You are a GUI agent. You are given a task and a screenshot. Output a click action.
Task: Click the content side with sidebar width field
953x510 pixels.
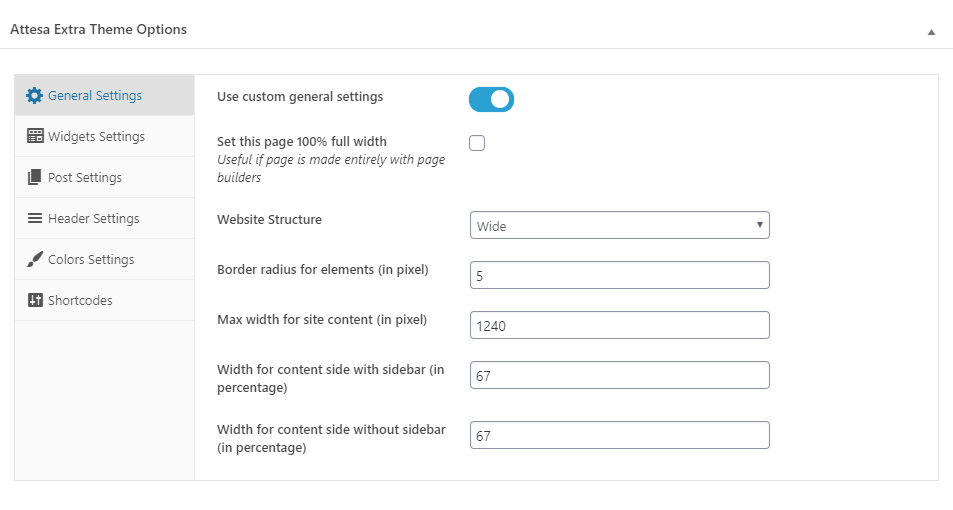[619, 375]
